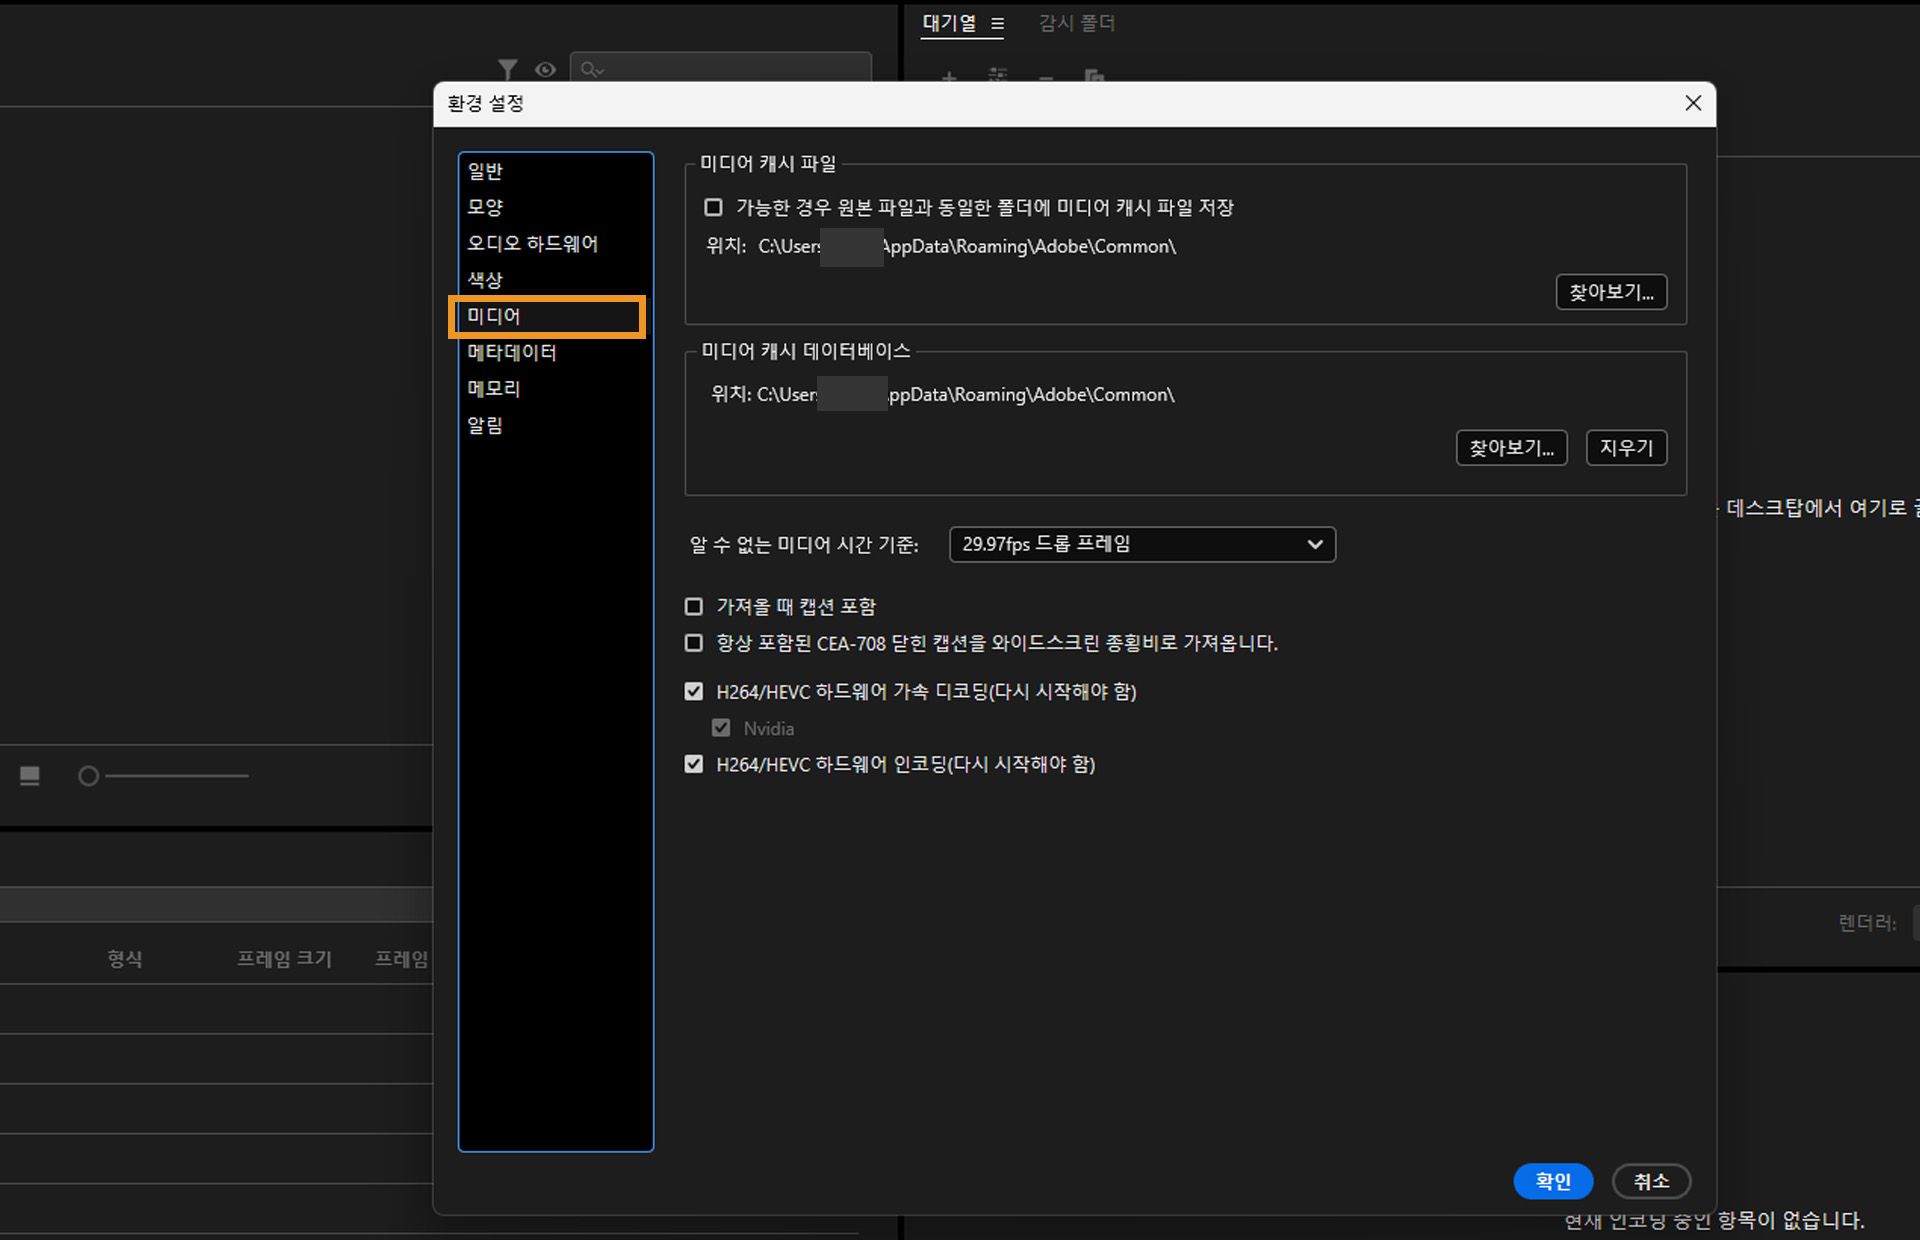Viewport: 1920px width, 1240px height.
Task: Open the 29.97fps 드롭 프레임 dropdown
Action: pos(1141,544)
